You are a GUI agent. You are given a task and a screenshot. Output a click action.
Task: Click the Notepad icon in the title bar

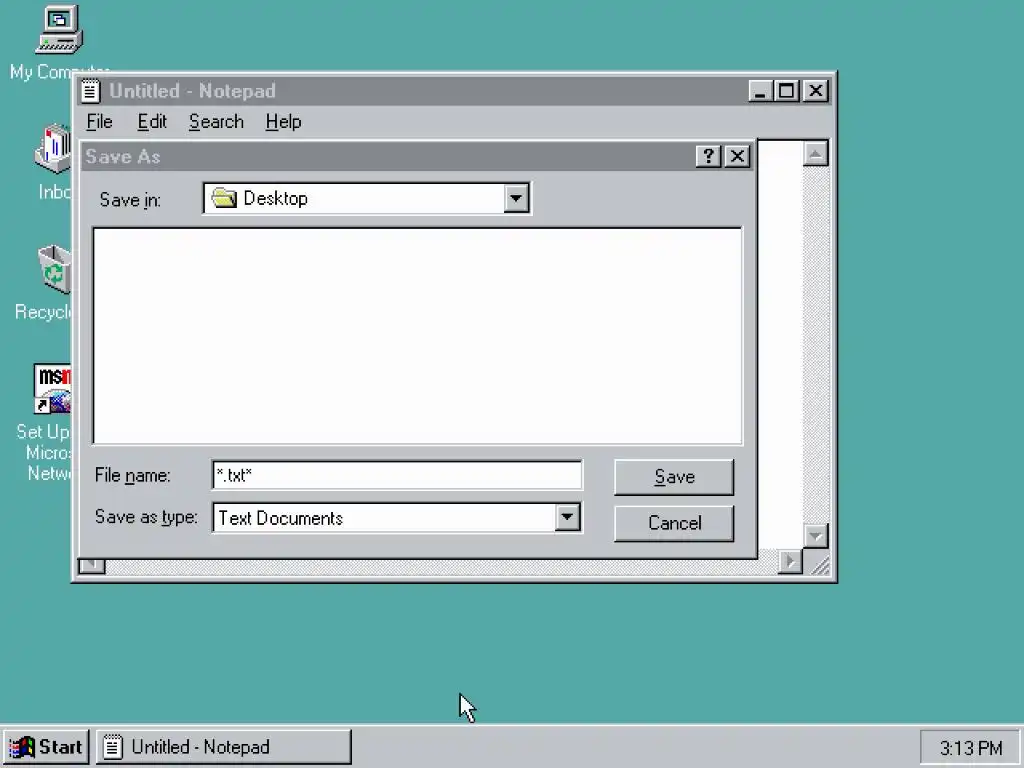point(90,91)
